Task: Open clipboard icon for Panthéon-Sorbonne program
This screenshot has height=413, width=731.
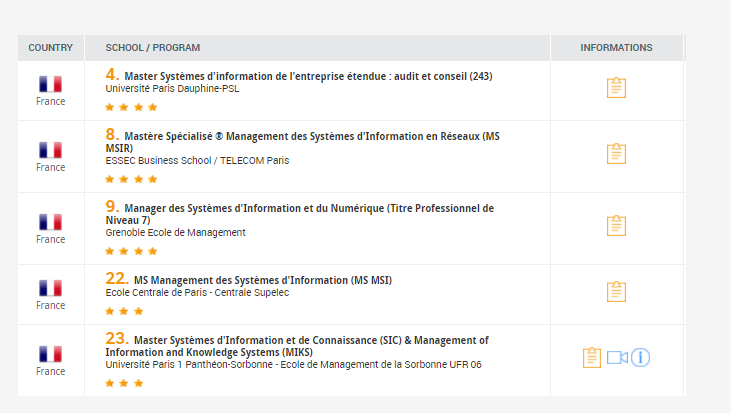Action: [x=592, y=357]
